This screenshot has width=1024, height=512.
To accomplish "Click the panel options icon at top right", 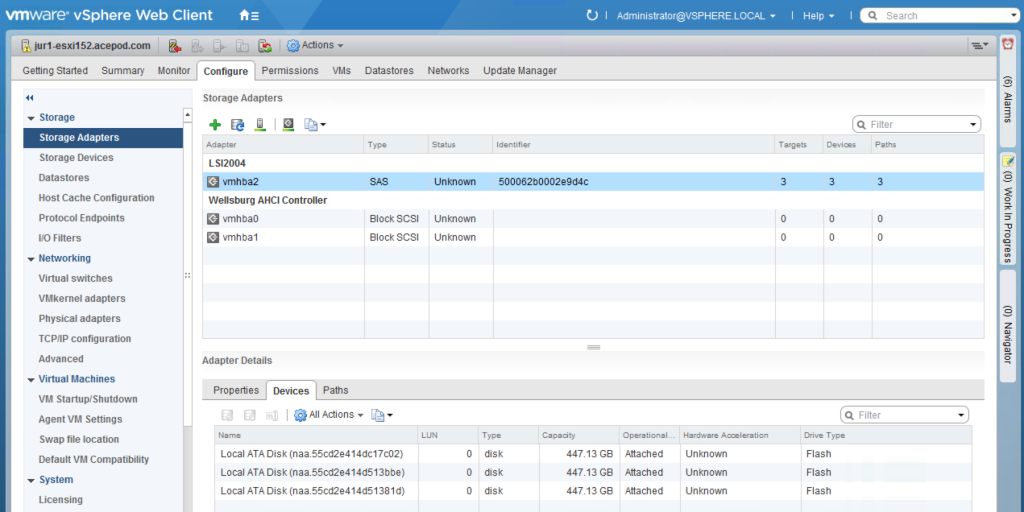I will click(979, 45).
